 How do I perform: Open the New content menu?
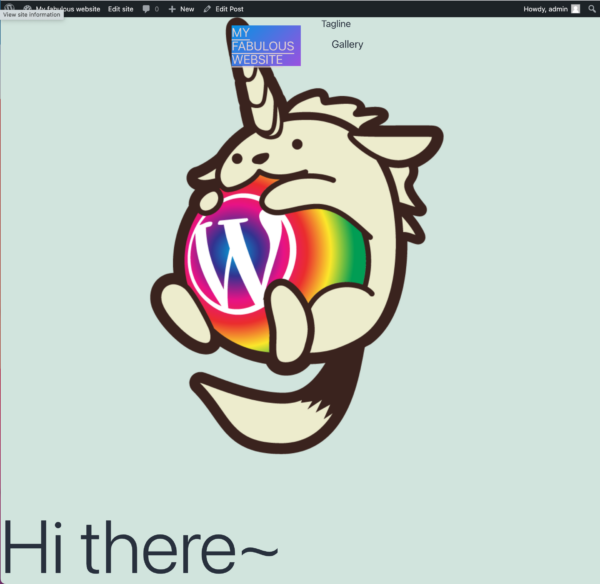pos(181,9)
